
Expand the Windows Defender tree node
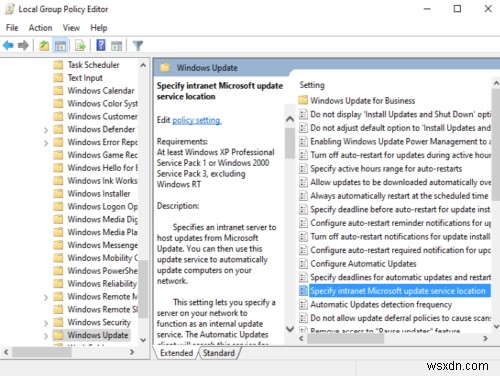[x=46, y=130]
